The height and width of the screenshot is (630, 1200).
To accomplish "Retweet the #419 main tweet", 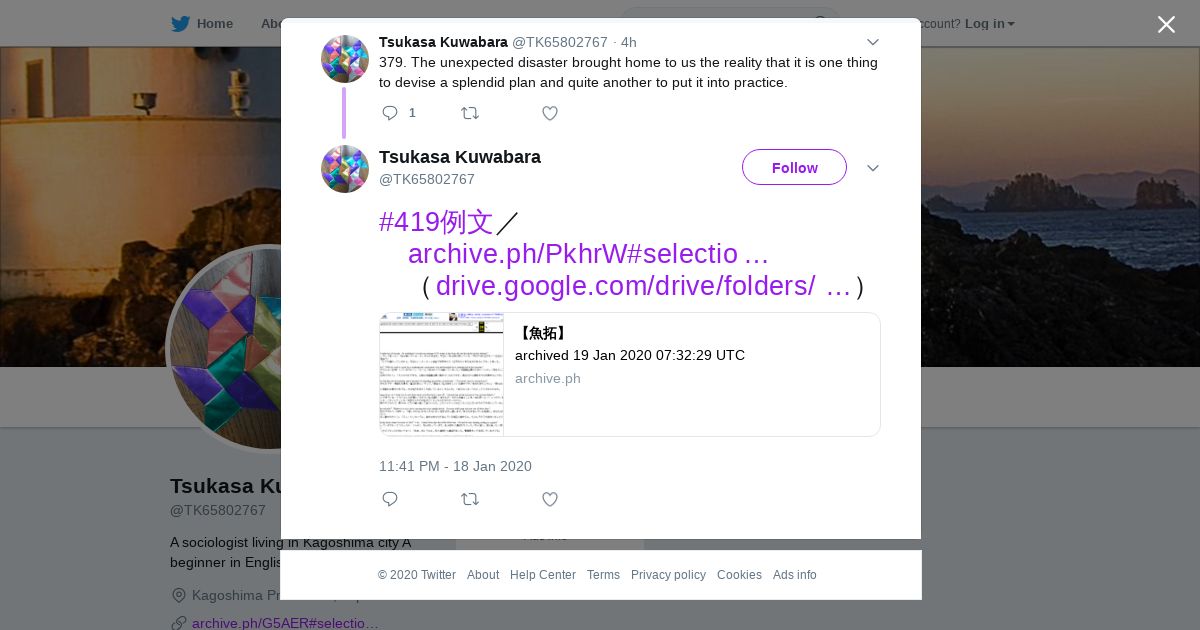I will [x=470, y=499].
